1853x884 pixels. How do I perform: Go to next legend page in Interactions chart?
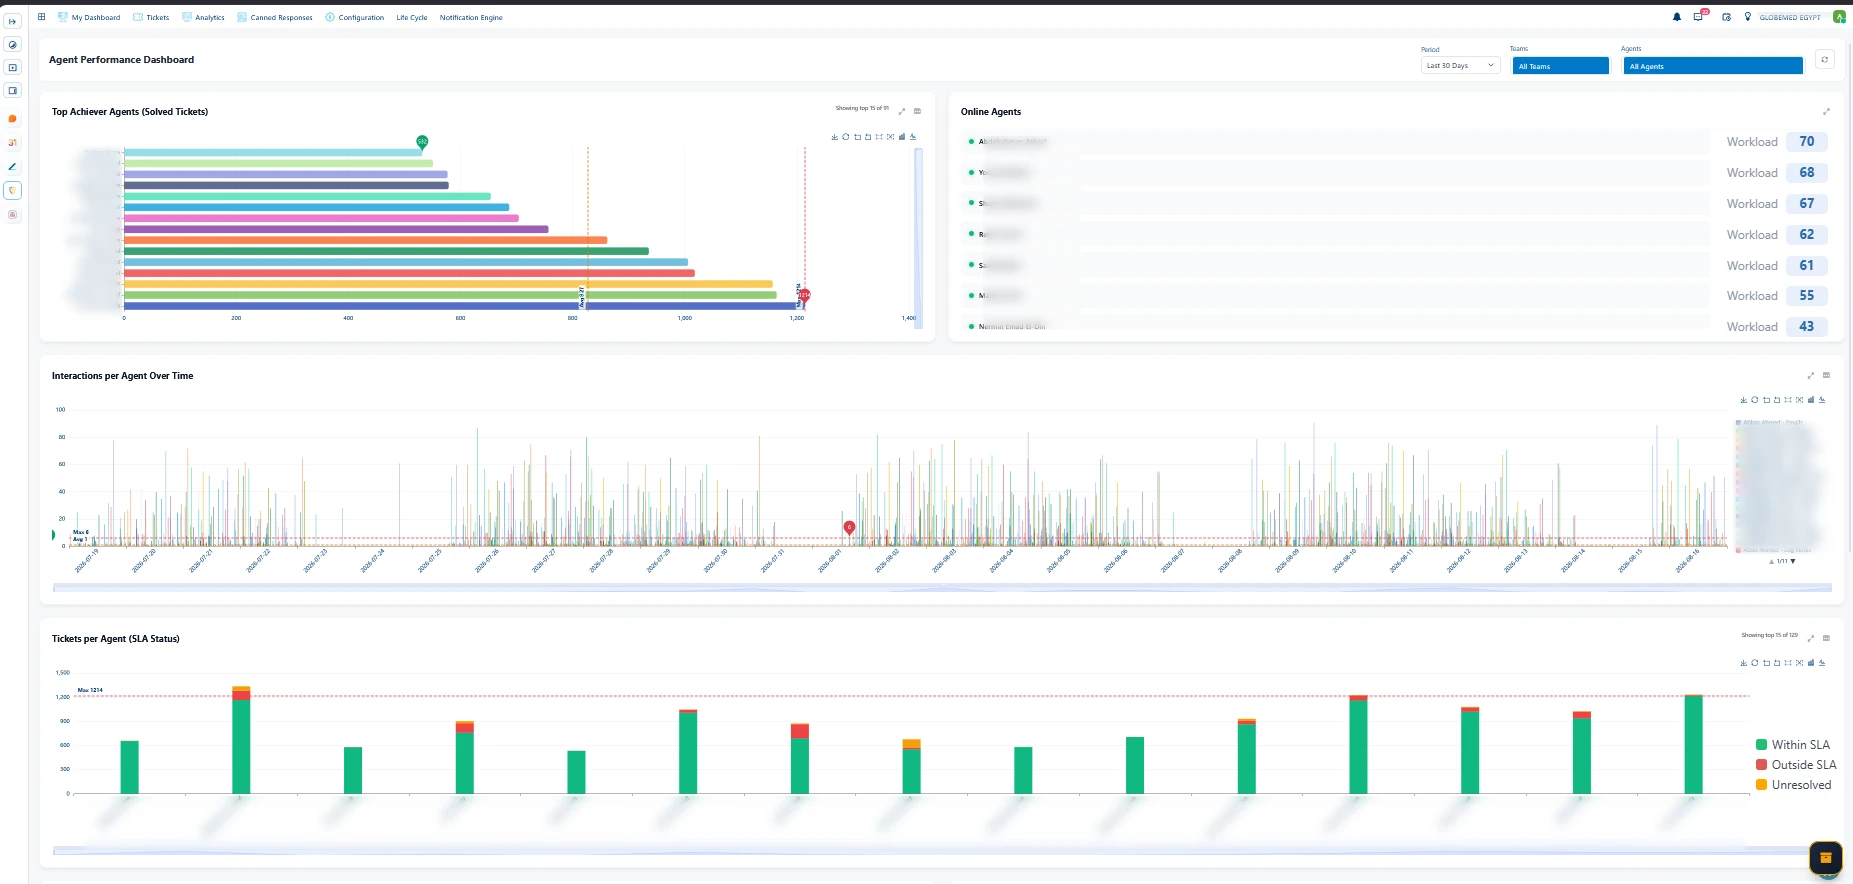coord(1793,561)
